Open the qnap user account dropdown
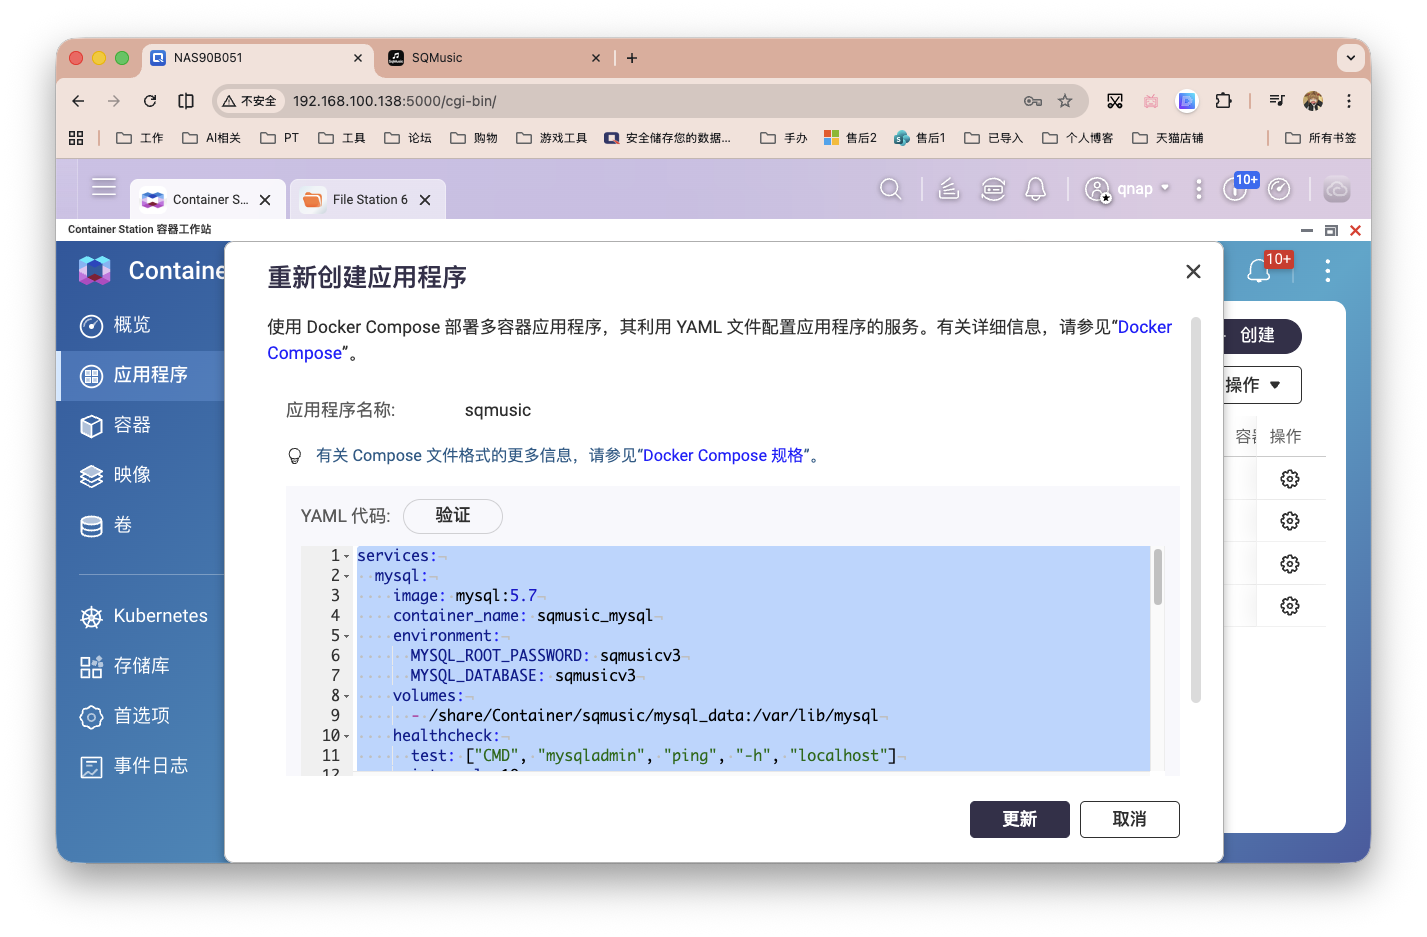 click(x=1128, y=188)
